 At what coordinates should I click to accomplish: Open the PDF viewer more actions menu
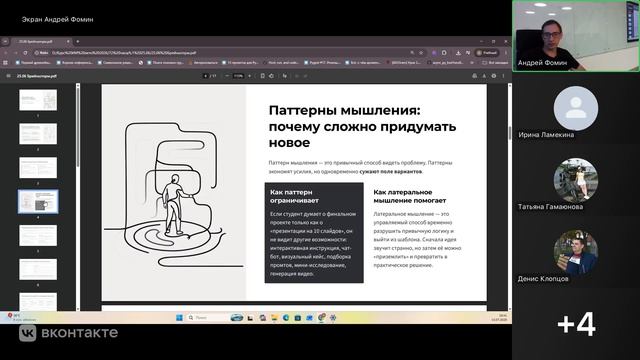coord(503,76)
